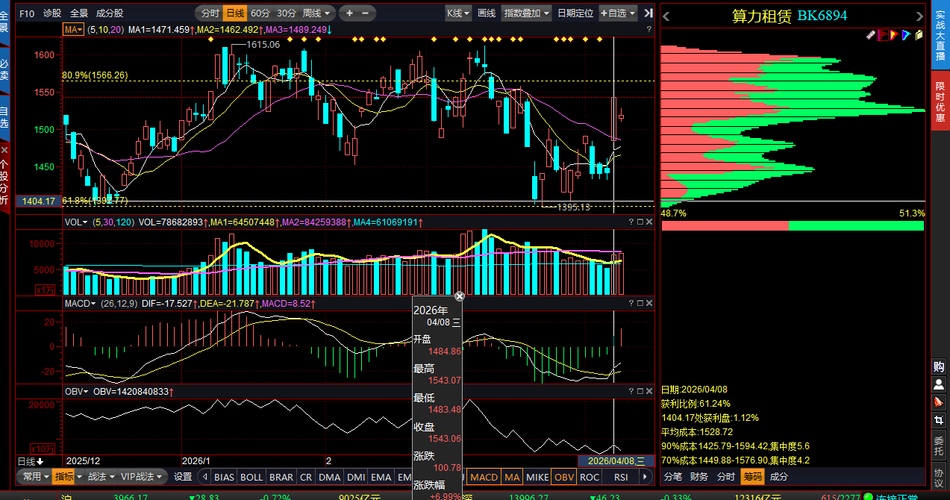Click the 诊股 stock diagnosis button

(52, 13)
